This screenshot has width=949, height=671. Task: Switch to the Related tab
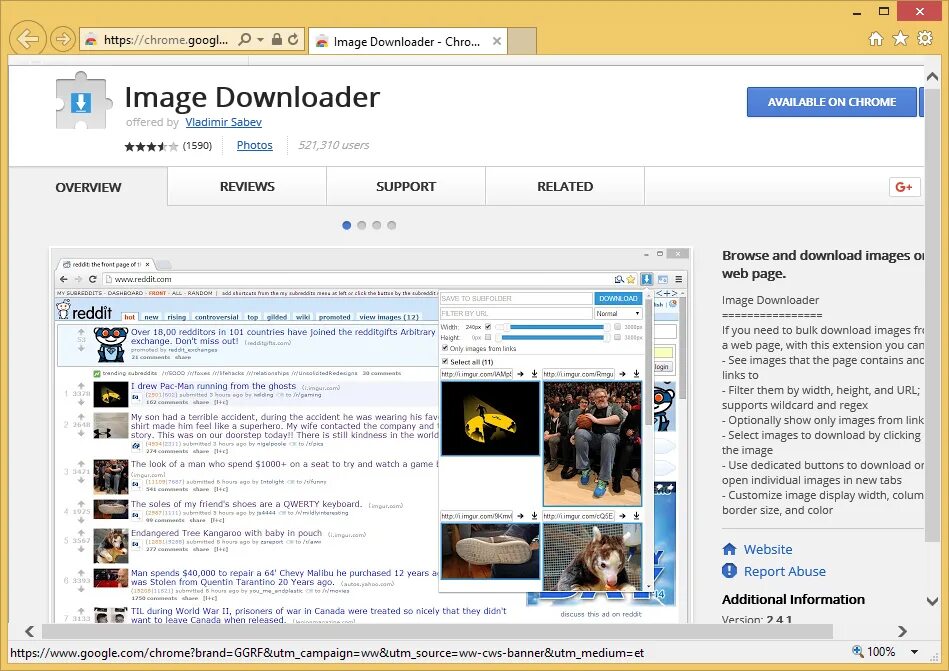565,186
